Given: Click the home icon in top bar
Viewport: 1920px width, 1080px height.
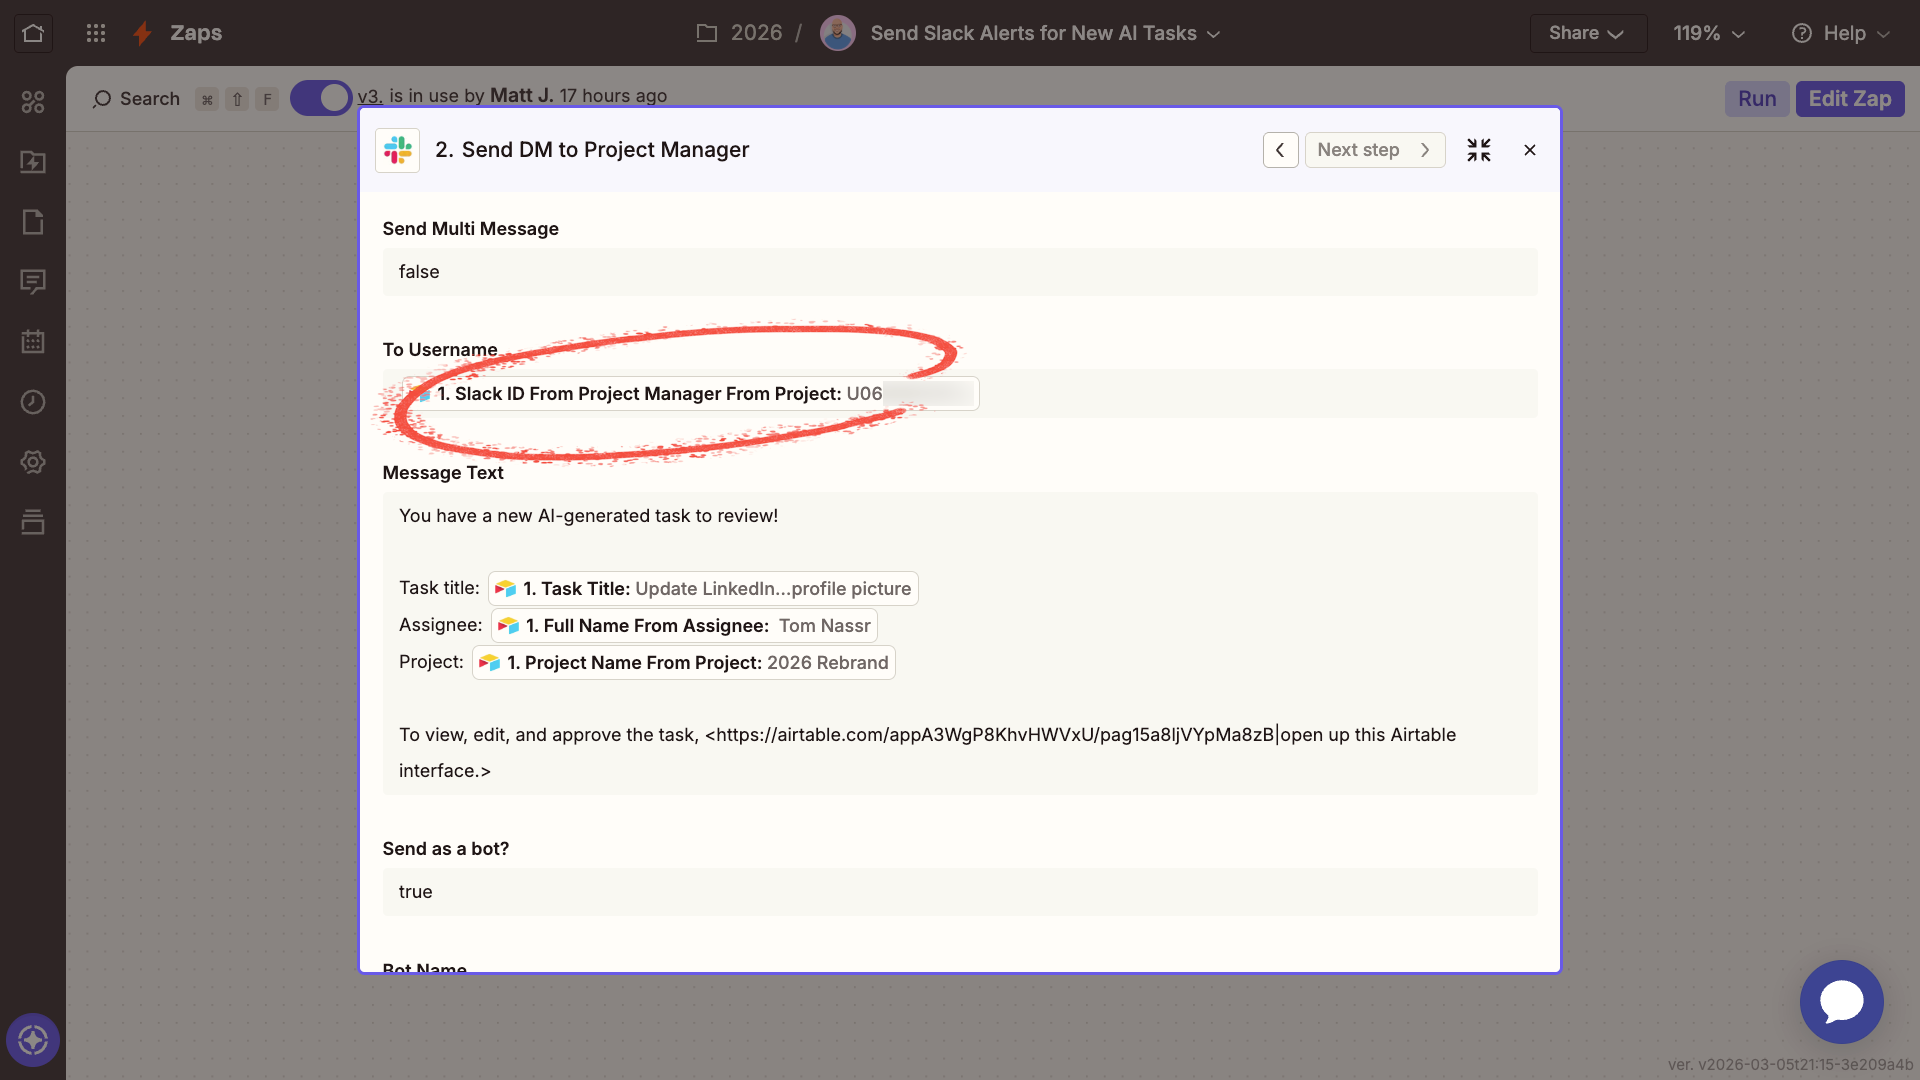Looking at the screenshot, I should (x=33, y=33).
